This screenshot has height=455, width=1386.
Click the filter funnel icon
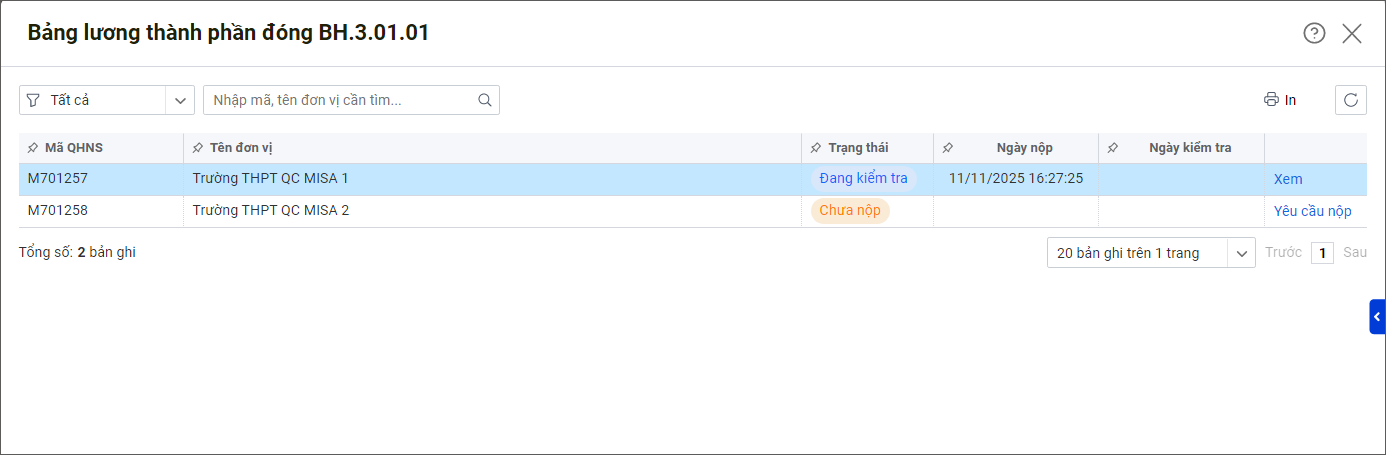coord(33,100)
